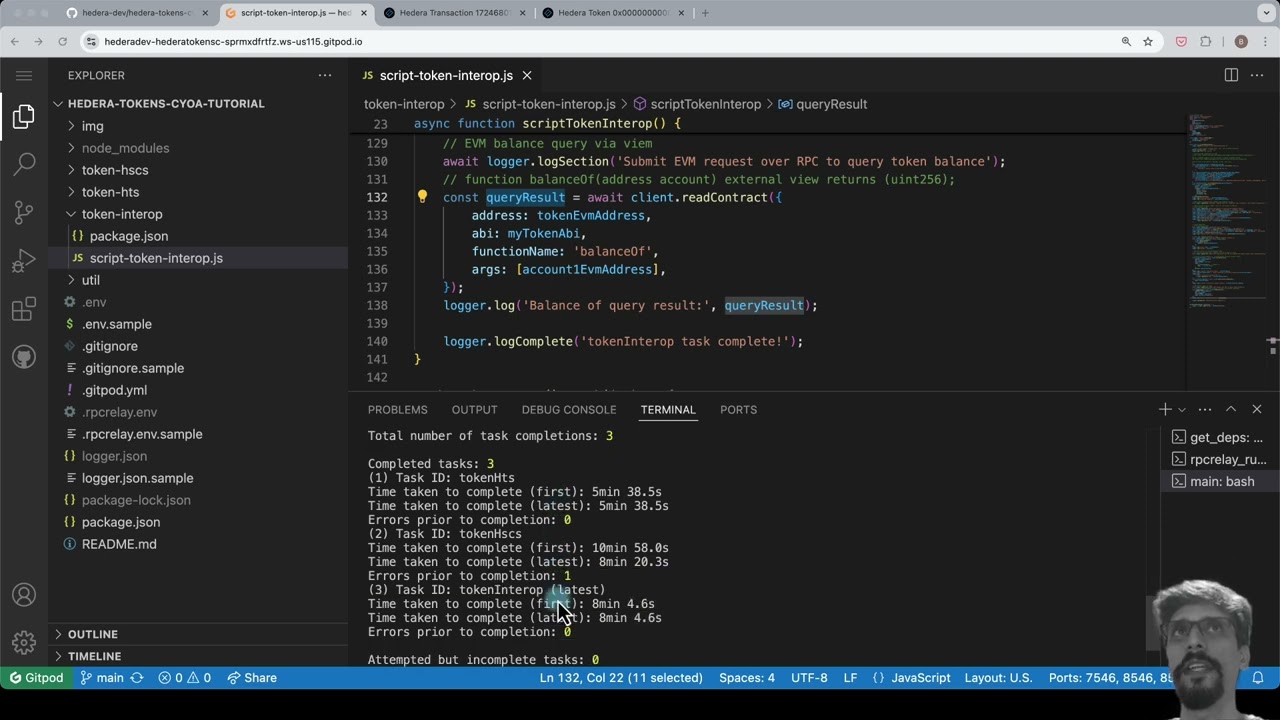
Task: Open the Explorer view icon
Action: (x=24, y=117)
